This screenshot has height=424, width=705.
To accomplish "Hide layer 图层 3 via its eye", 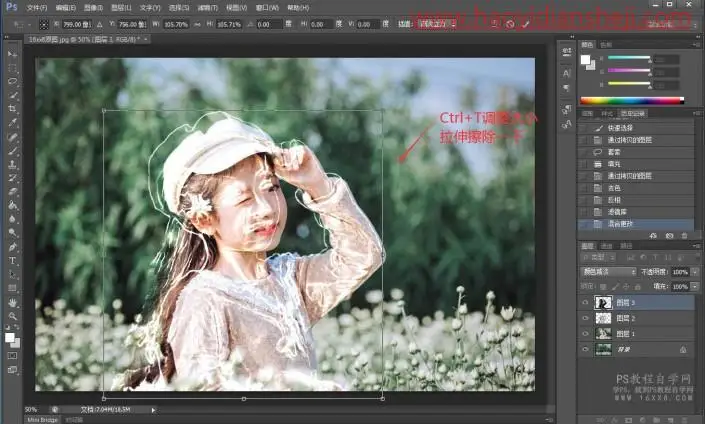I will 585,303.
